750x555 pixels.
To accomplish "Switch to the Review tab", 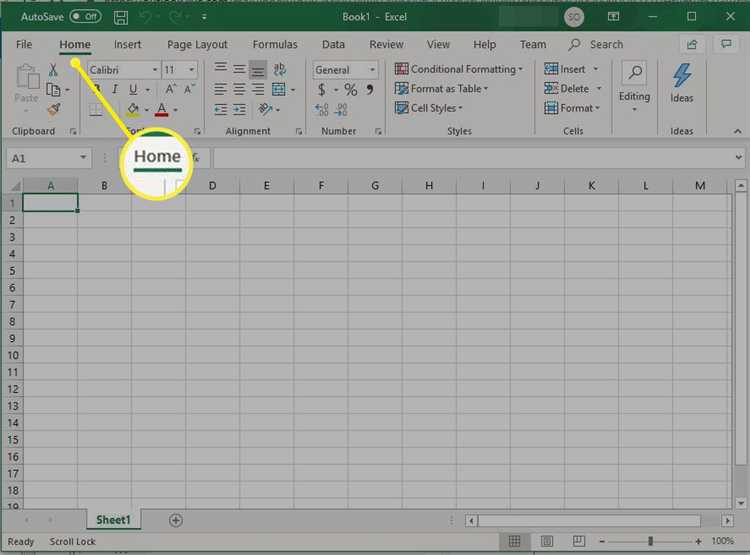I will [x=386, y=44].
